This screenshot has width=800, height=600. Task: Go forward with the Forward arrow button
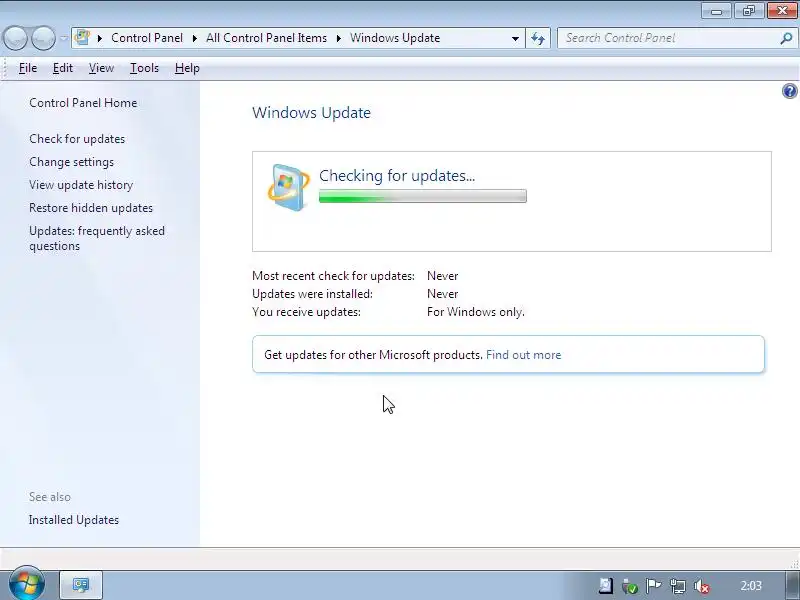43,38
